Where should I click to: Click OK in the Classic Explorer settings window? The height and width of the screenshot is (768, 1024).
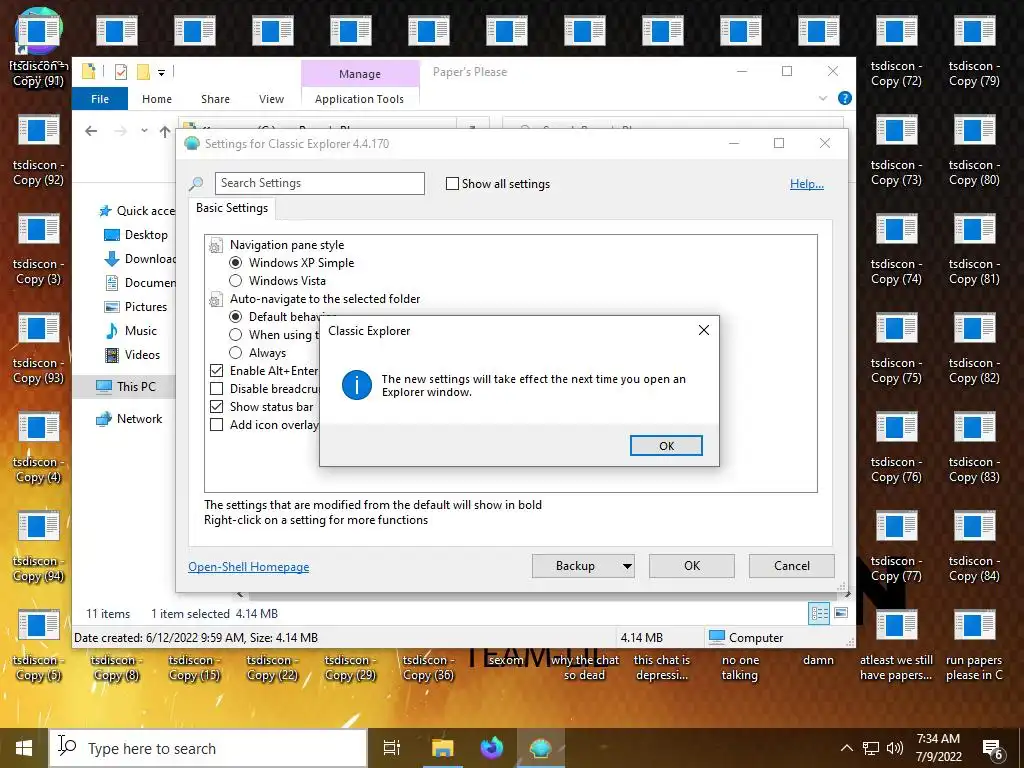click(x=692, y=566)
